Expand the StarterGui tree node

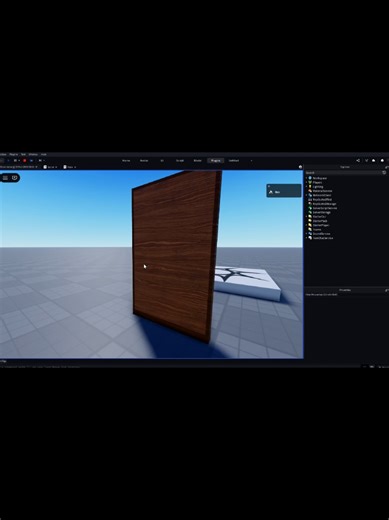click(x=306, y=217)
